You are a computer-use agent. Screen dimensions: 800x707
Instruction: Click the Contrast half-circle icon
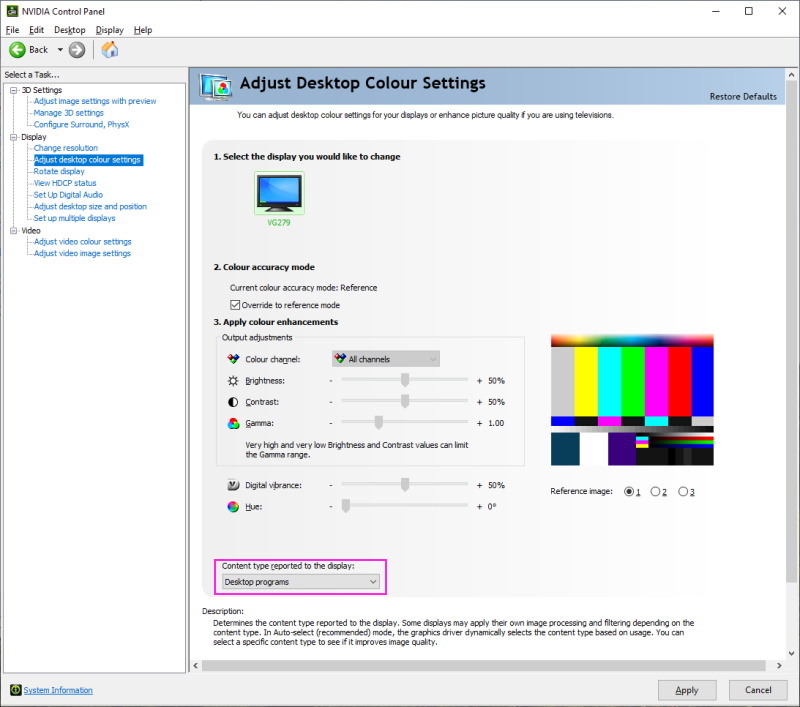pyautogui.click(x=233, y=402)
